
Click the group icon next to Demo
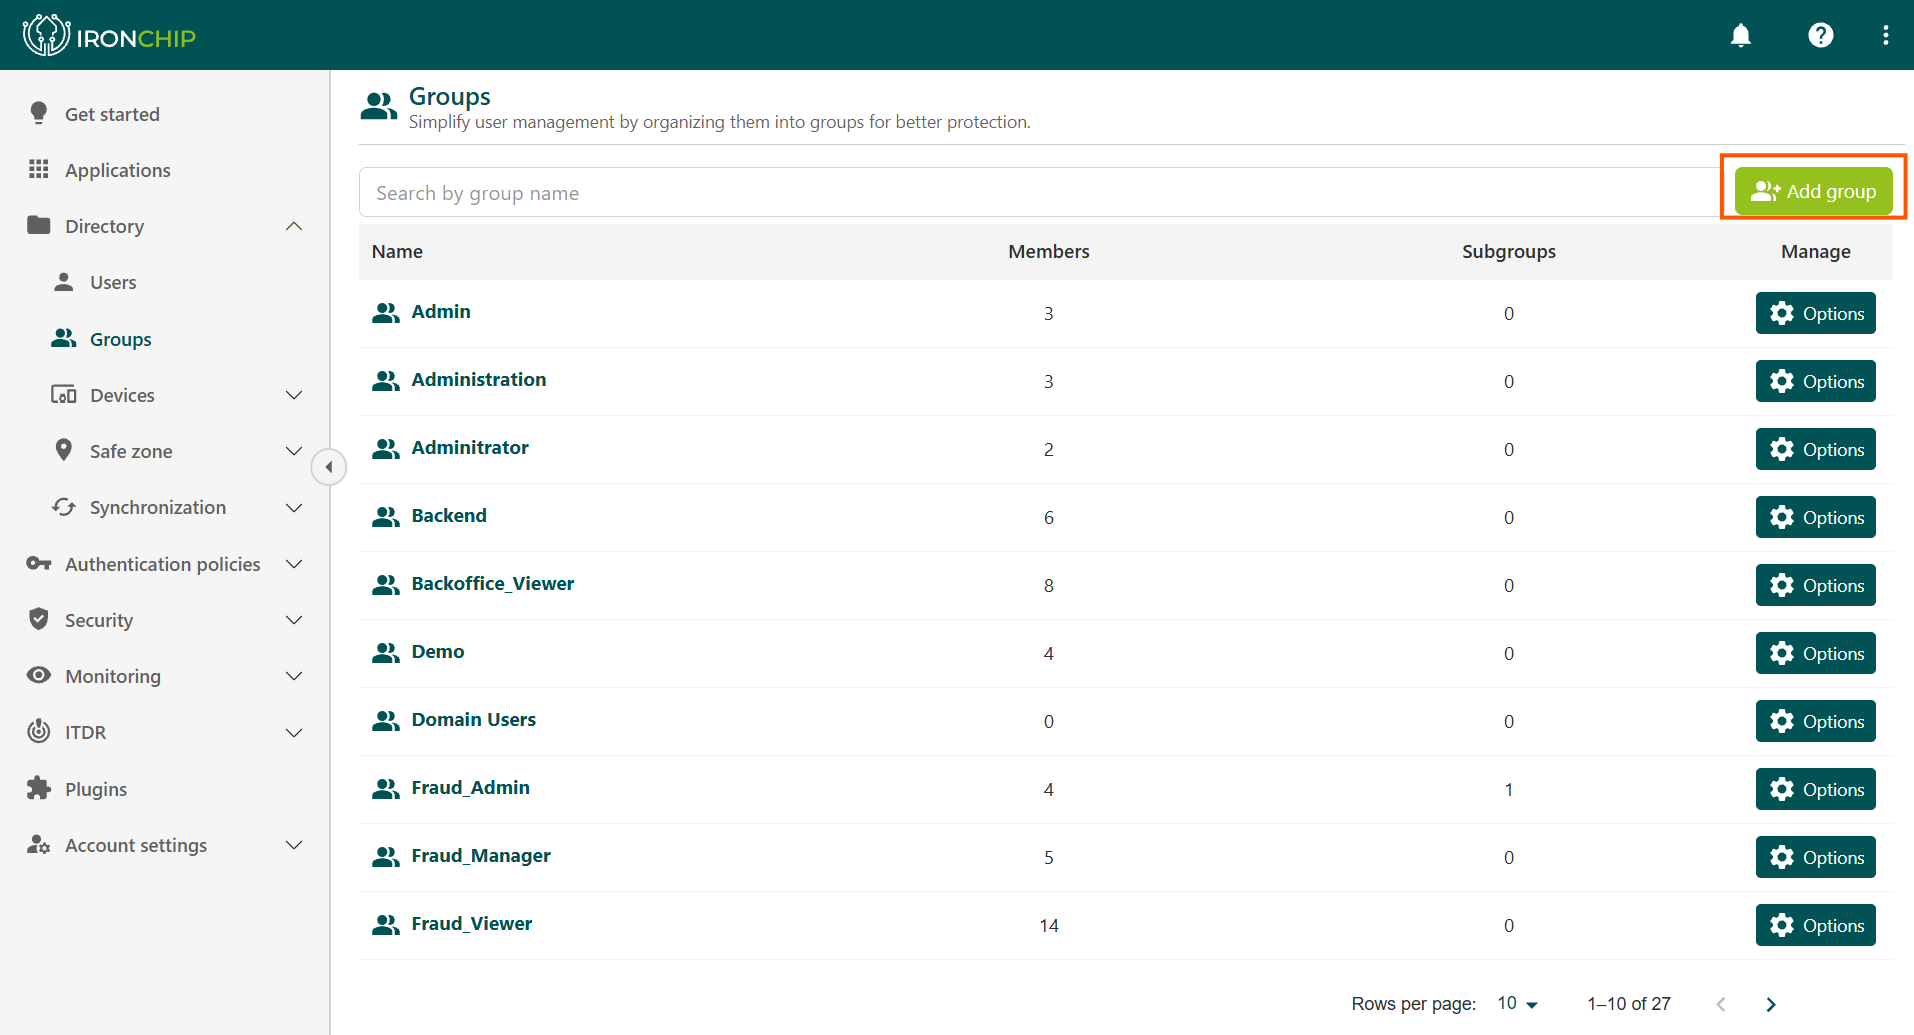pos(386,653)
